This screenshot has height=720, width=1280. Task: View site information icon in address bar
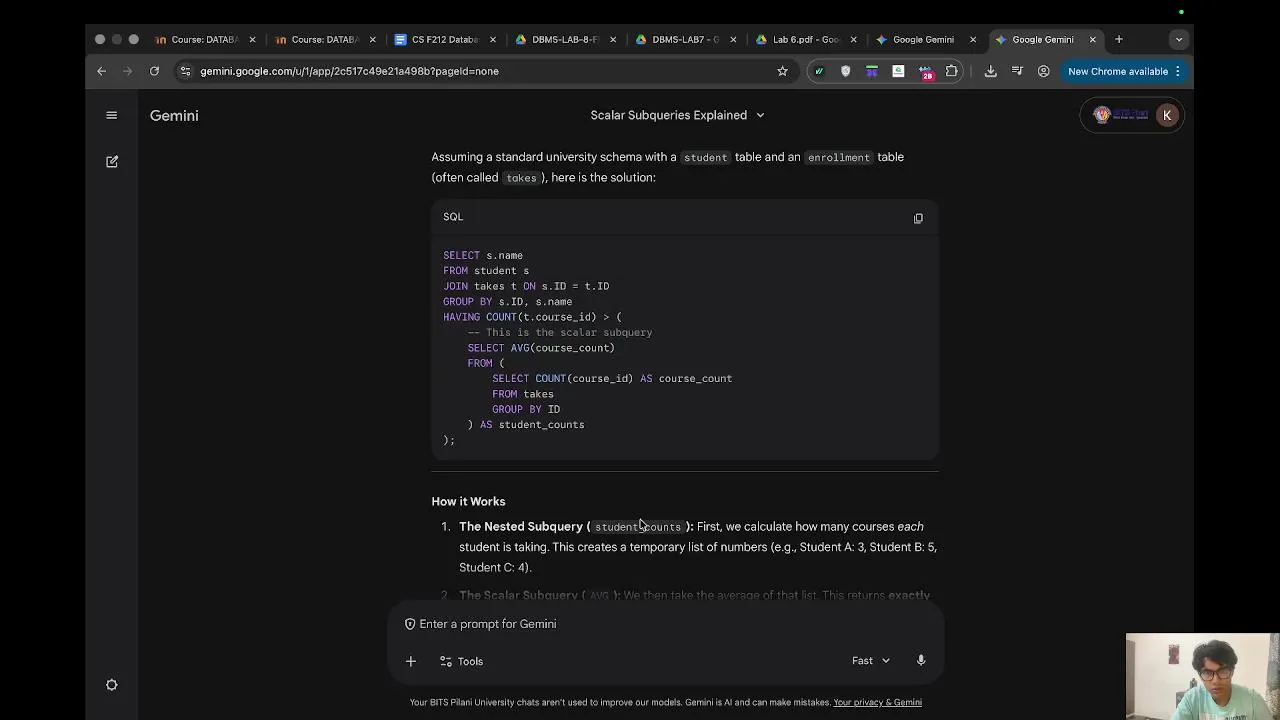coord(185,71)
